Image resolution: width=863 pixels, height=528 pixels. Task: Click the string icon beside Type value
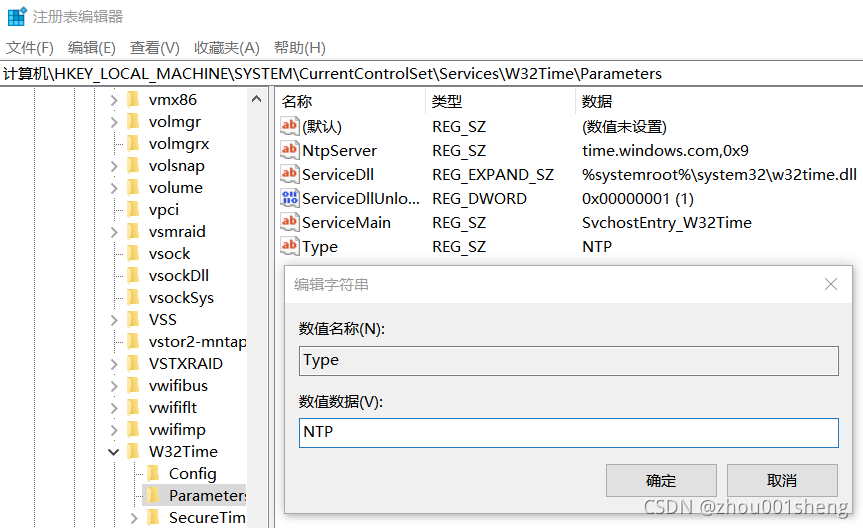pyautogui.click(x=290, y=246)
